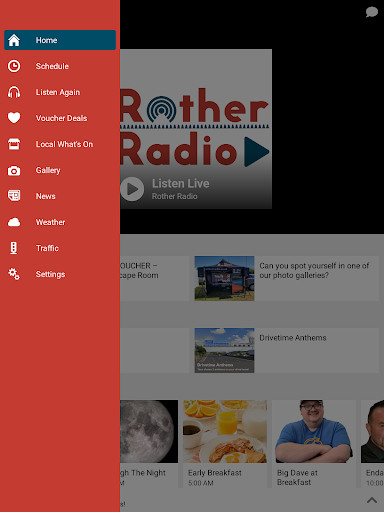This screenshot has width=384, height=512.
Task: Select the News menu label
Action: 46,196
